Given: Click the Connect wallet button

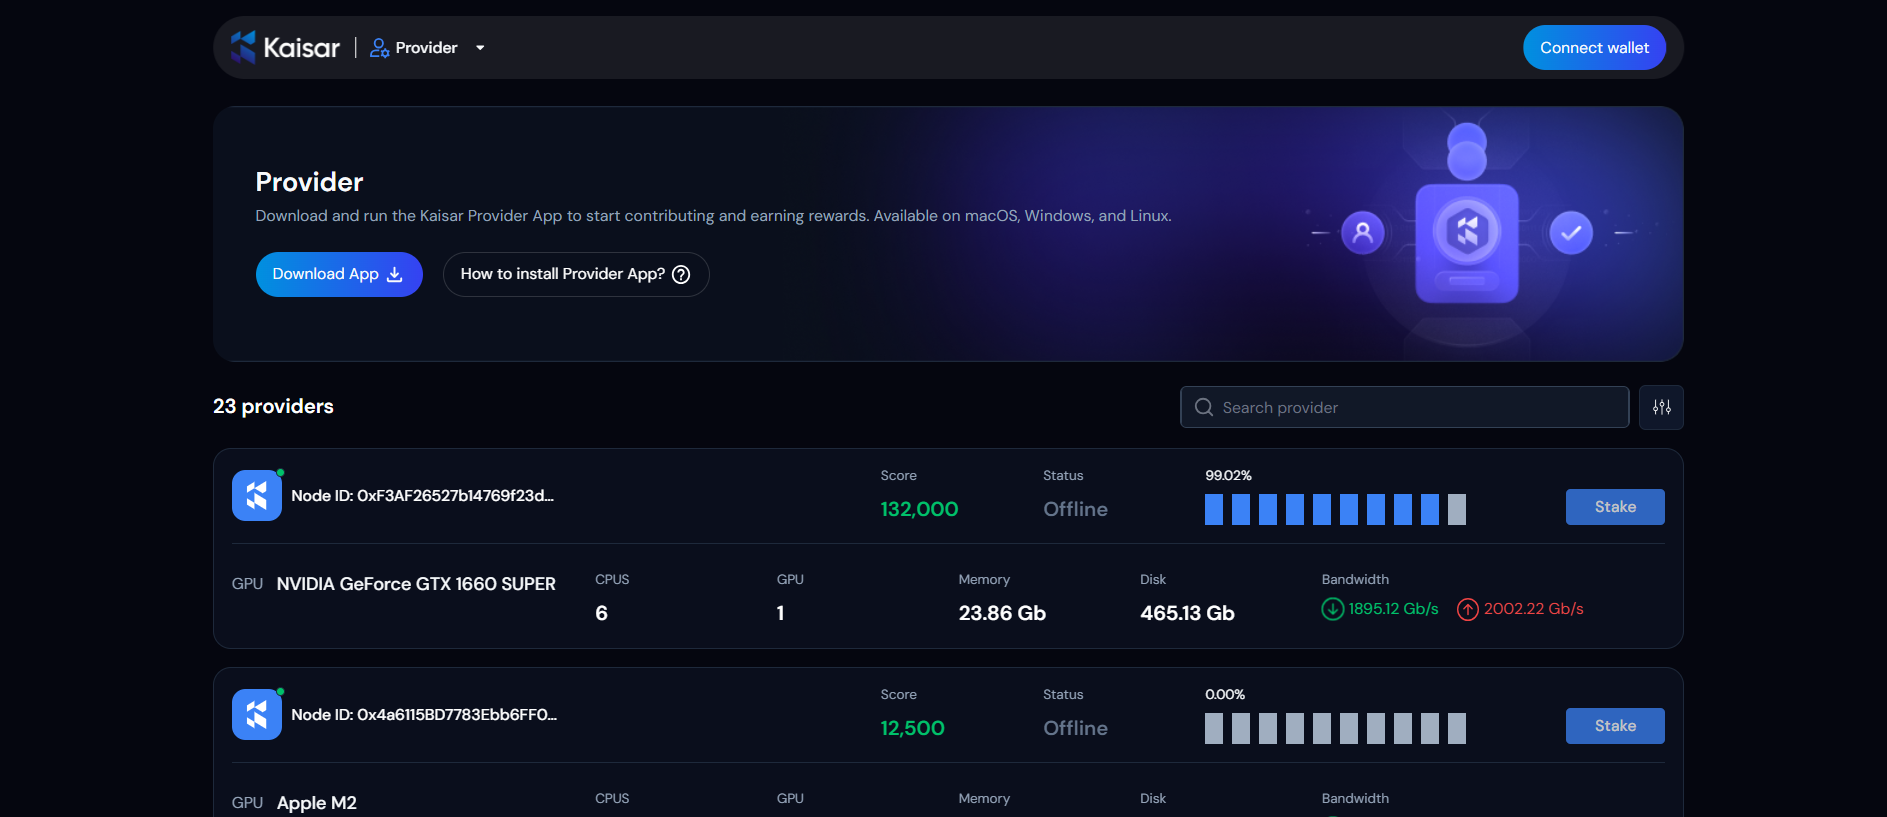Looking at the screenshot, I should point(1593,48).
